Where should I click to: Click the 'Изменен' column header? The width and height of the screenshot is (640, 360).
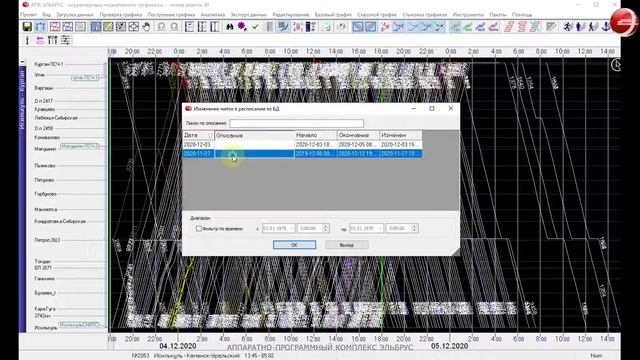tap(401, 135)
